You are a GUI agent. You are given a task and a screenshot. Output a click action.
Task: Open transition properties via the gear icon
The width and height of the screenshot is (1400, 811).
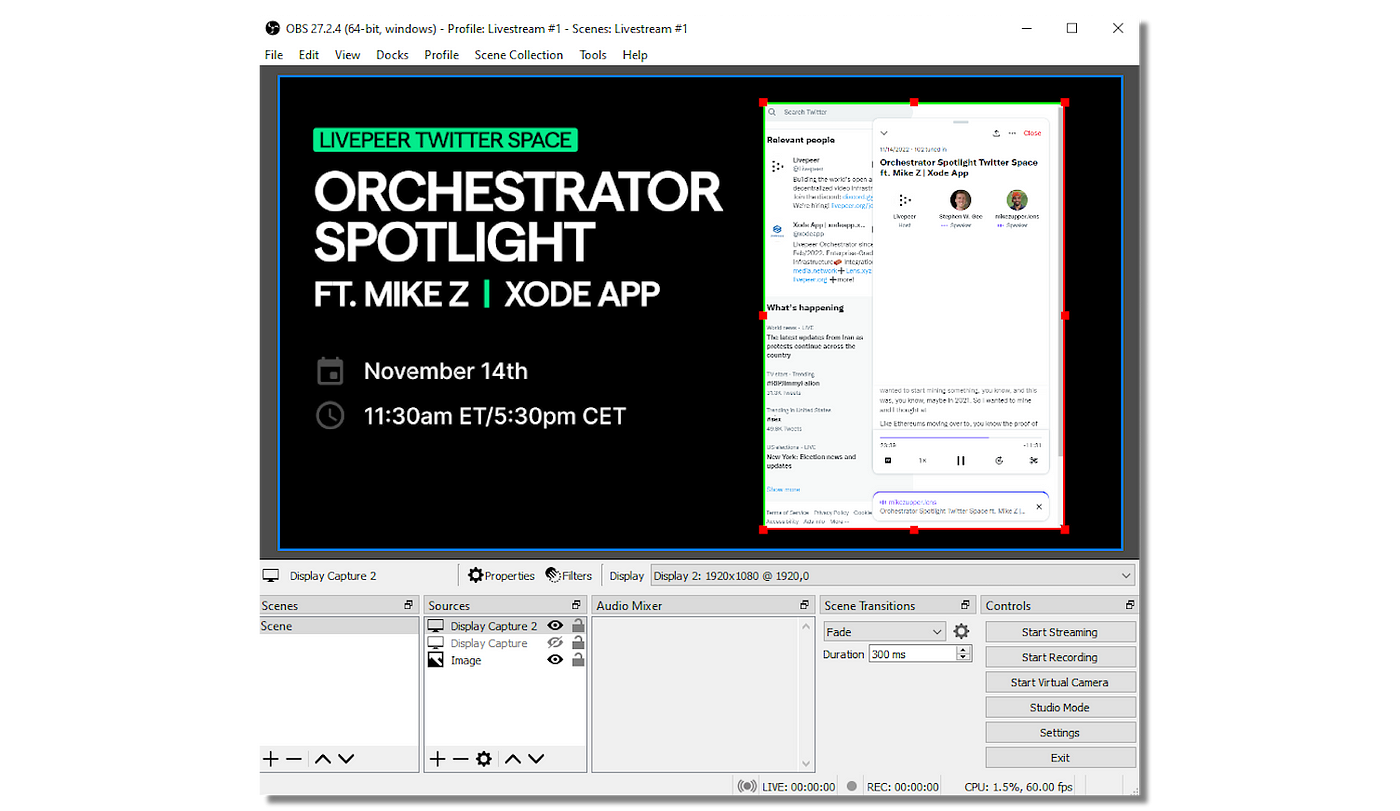tap(961, 632)
